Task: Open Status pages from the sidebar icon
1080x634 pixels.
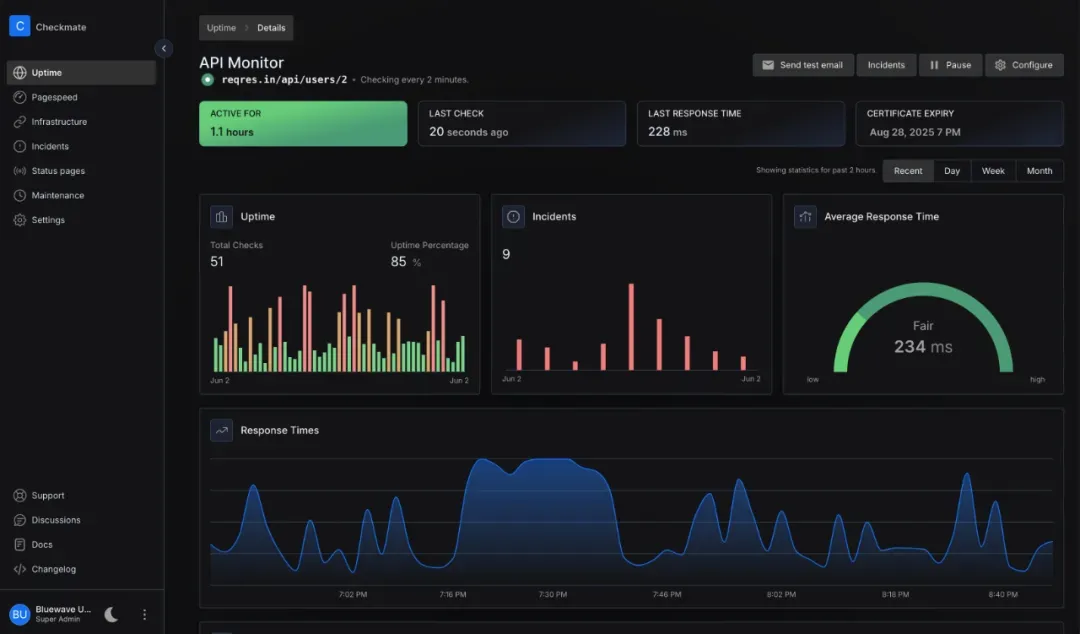Action: coord(20,171)
